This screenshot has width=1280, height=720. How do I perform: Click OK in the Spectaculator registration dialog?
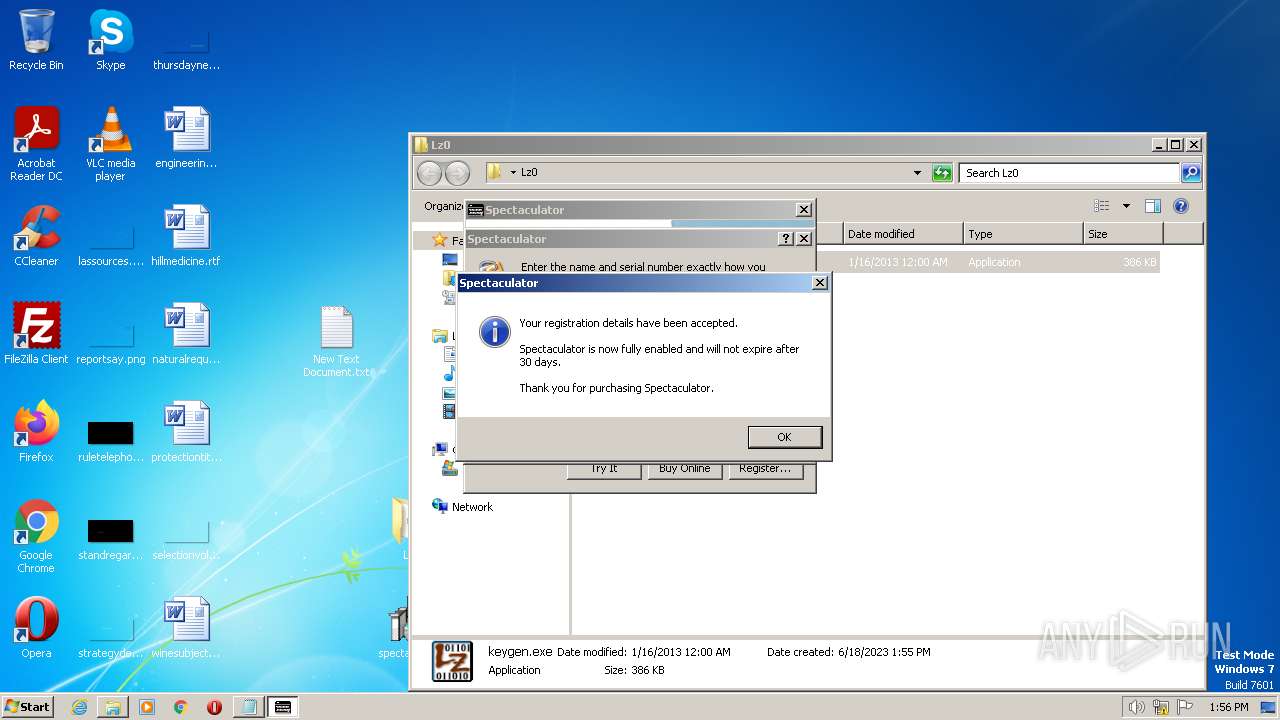(785, 437)
